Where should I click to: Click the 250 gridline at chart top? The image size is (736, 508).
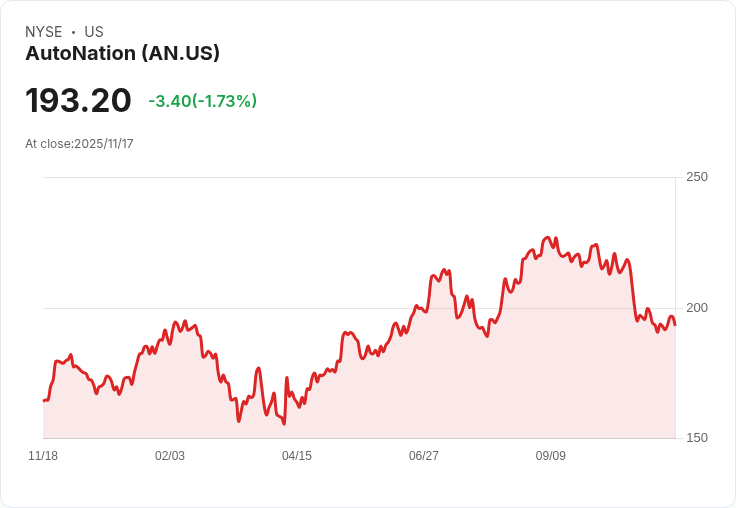(360, 178)
